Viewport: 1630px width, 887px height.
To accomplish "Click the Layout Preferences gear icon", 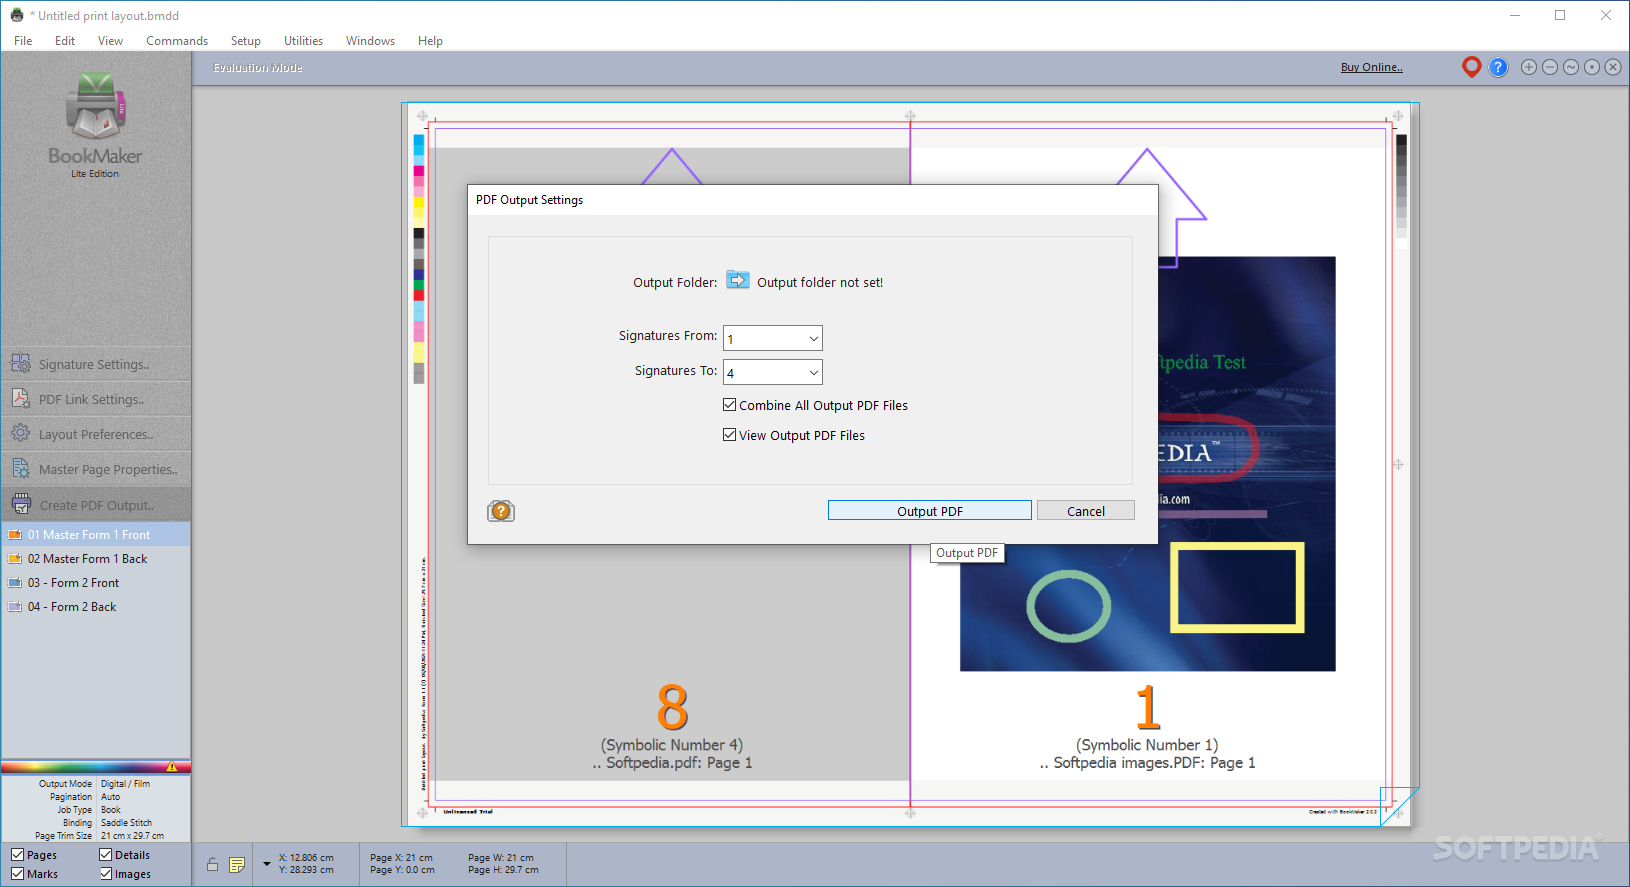I will point(20,433).
